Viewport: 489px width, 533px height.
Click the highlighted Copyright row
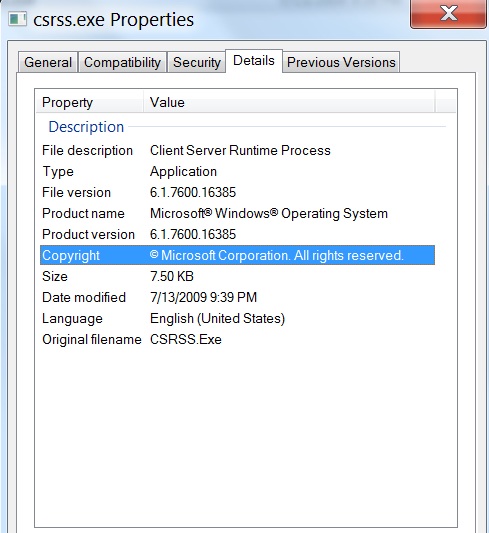pos(237,255)
